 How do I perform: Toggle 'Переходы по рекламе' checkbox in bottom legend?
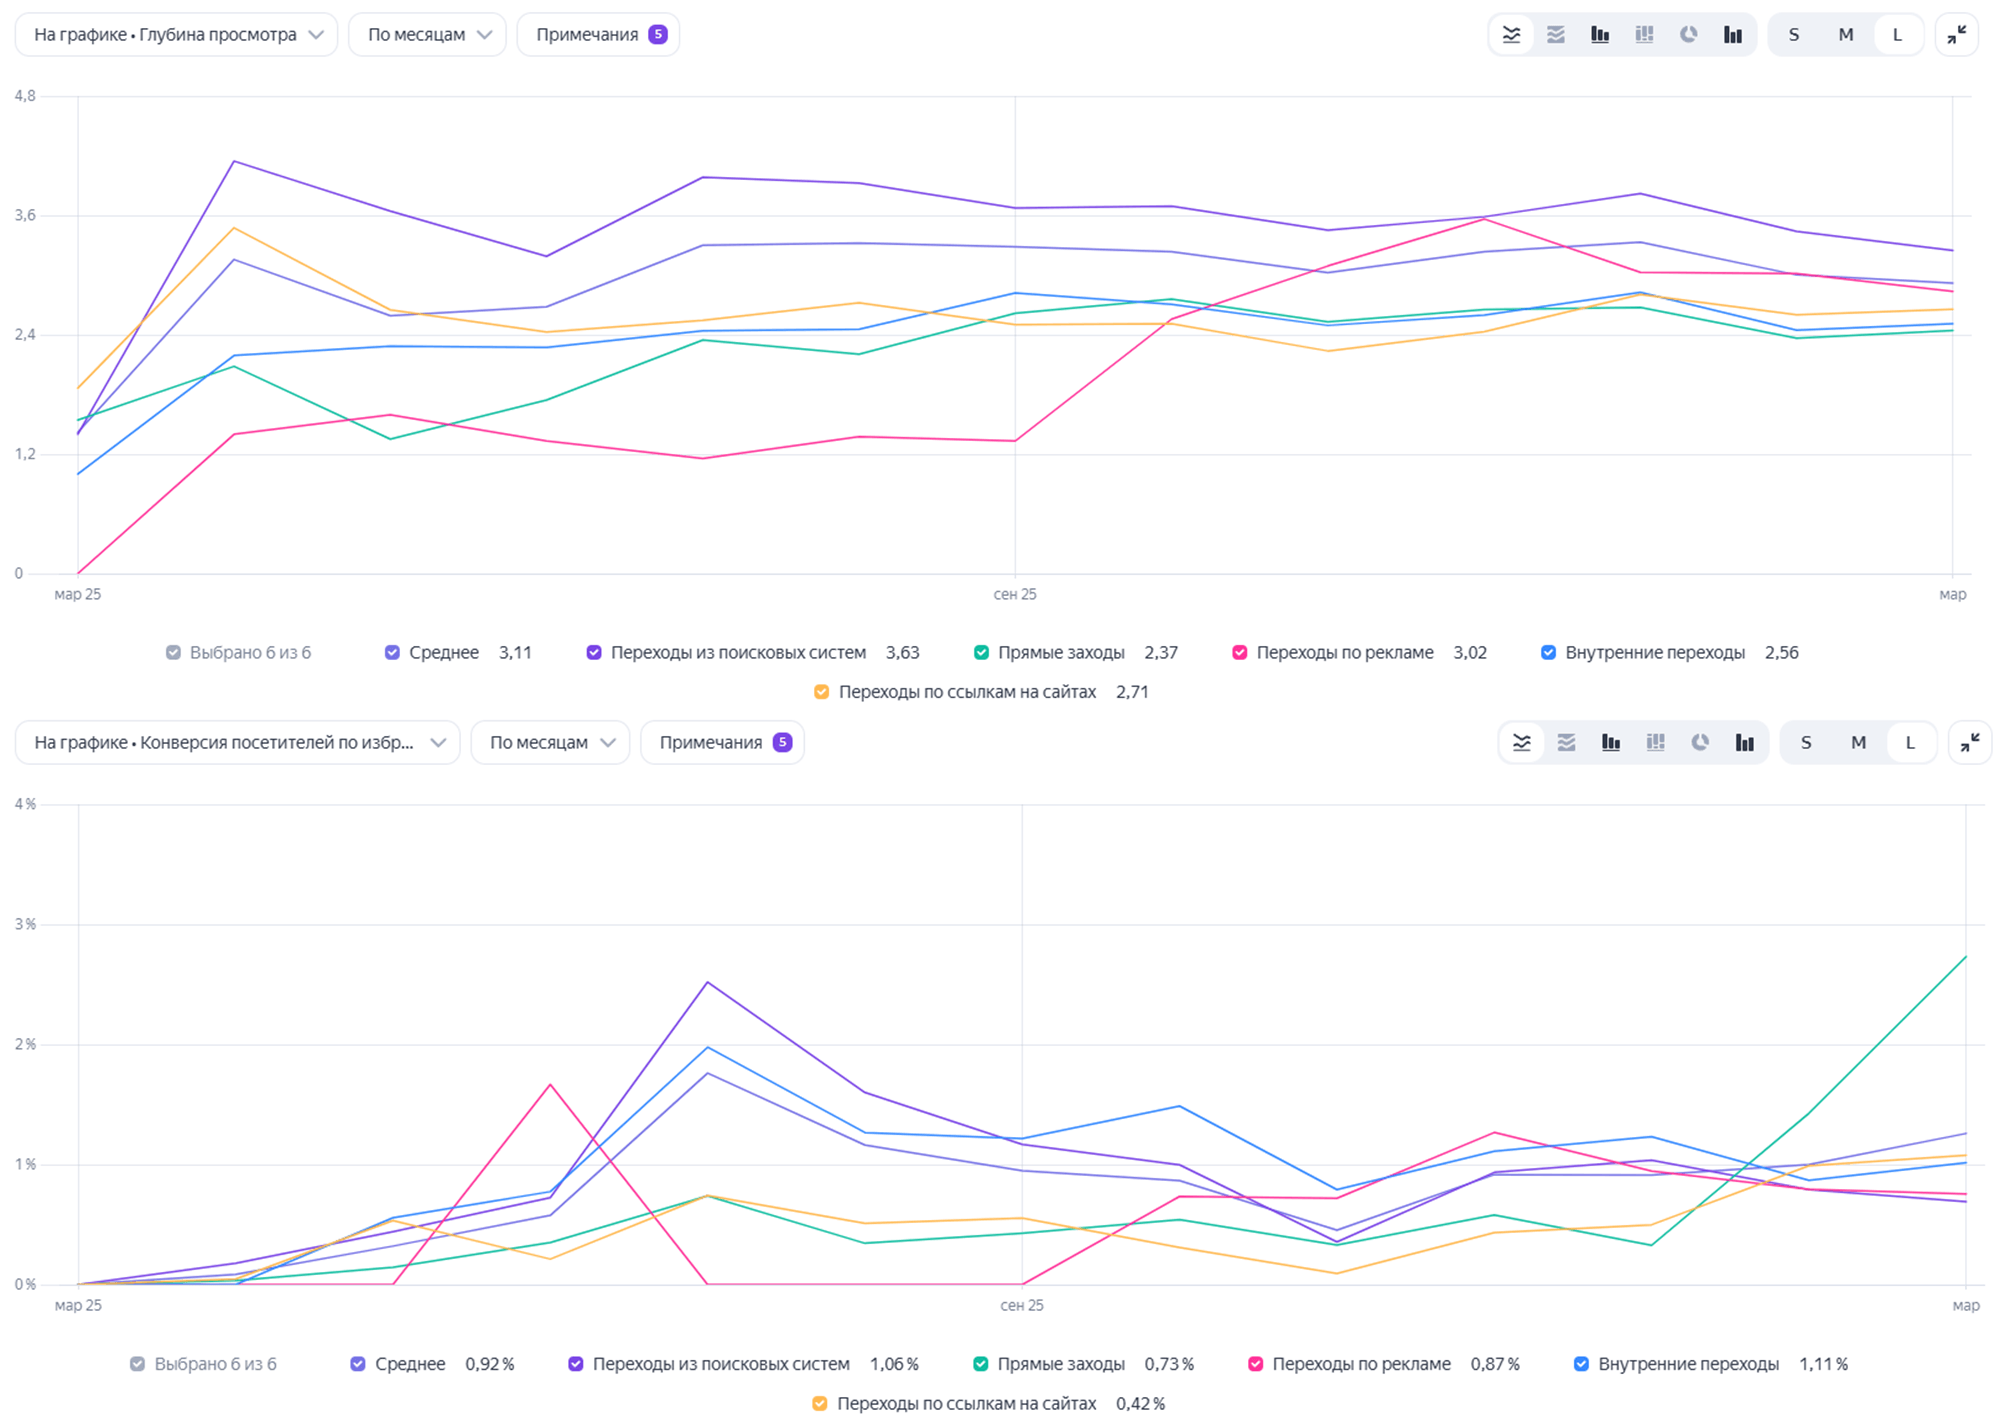1255,1364
